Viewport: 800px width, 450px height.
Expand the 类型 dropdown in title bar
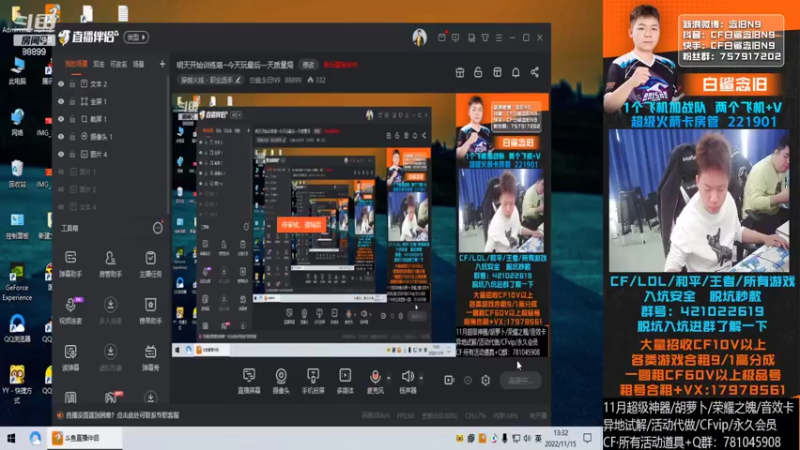point(136,37)
